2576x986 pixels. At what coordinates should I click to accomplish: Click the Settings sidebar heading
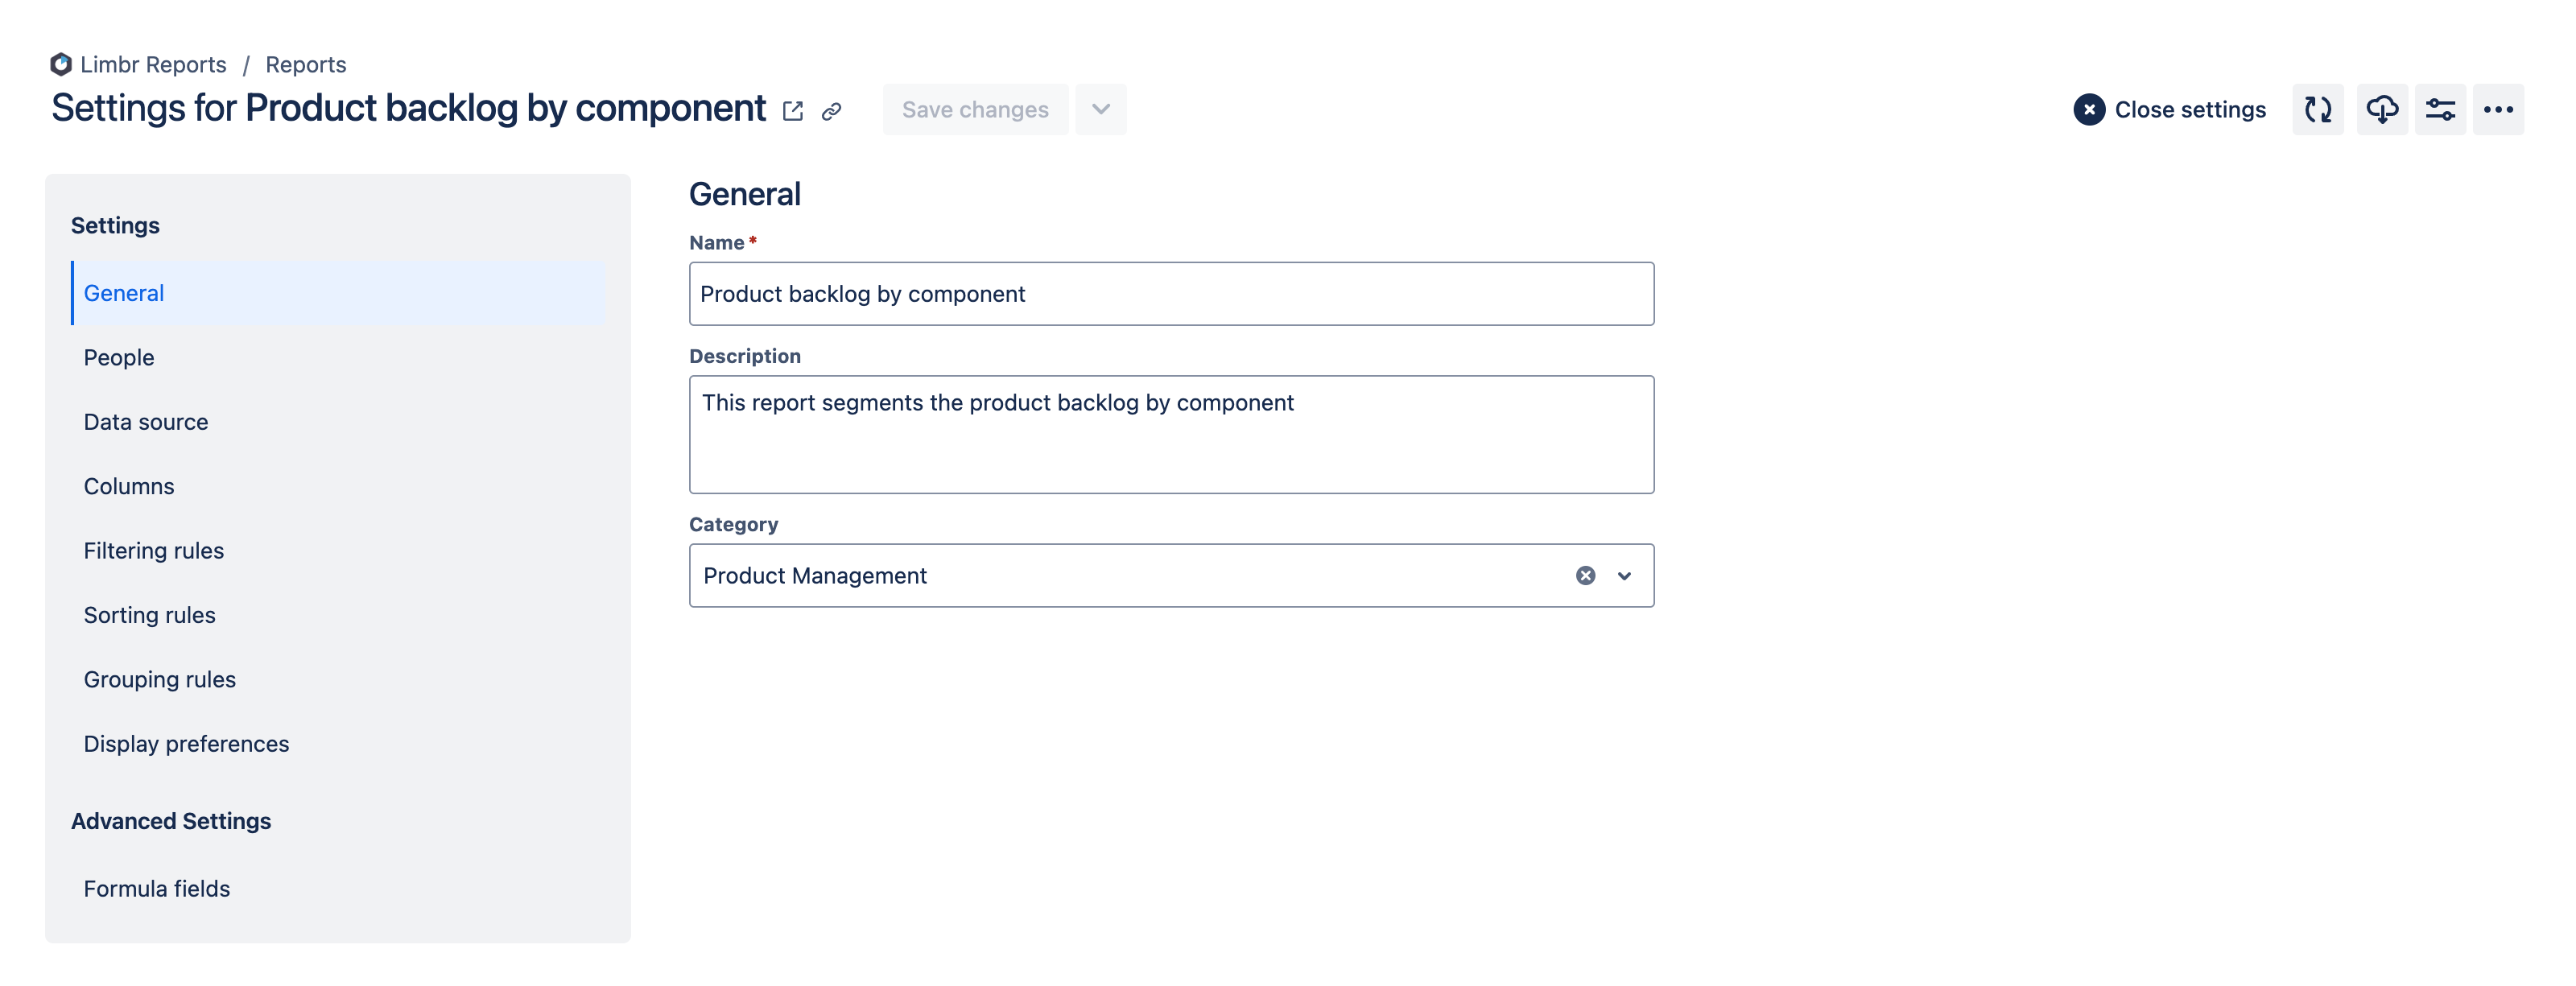tap(115, 225)
